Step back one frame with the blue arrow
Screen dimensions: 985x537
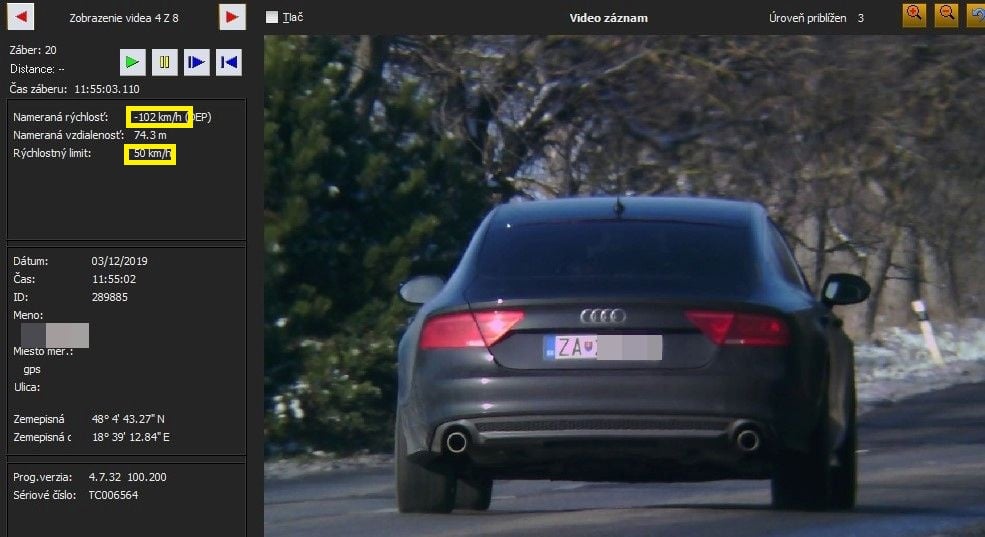[229, 62]
